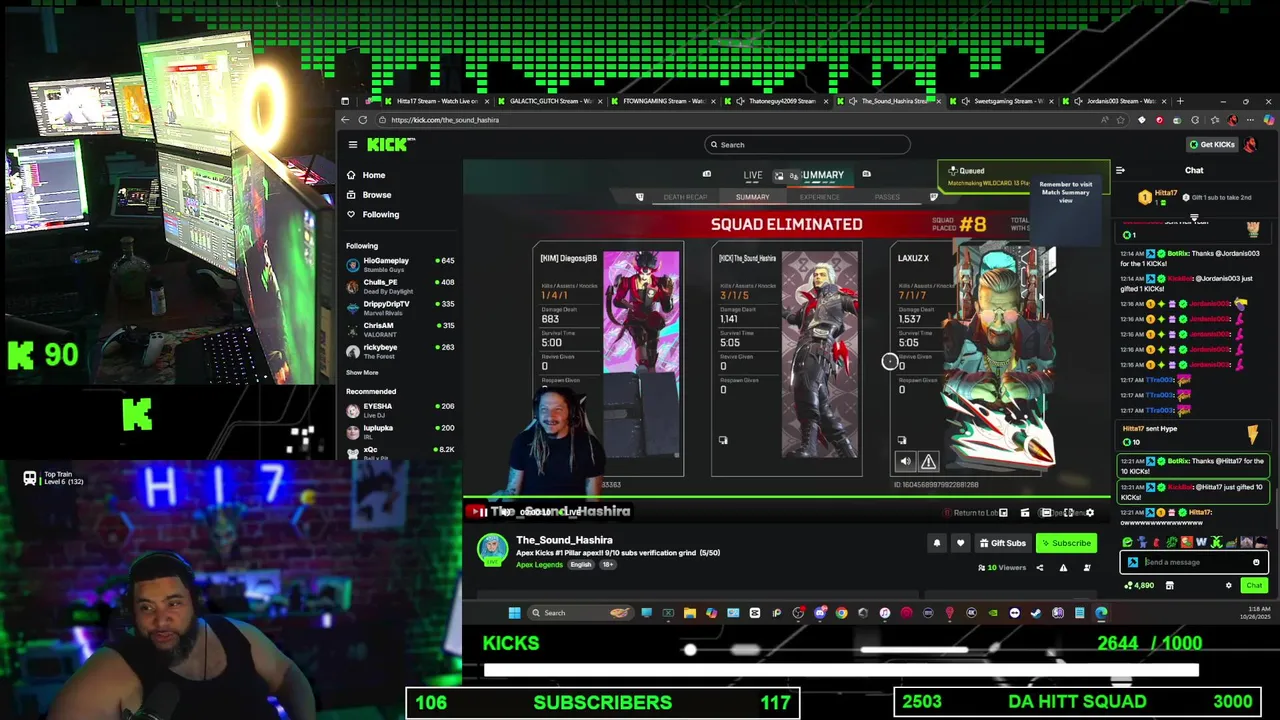The height and width of the screenshot is (720, 1280).
Task: Click the Get KICKs button
Action: [x=1212, y=145]
